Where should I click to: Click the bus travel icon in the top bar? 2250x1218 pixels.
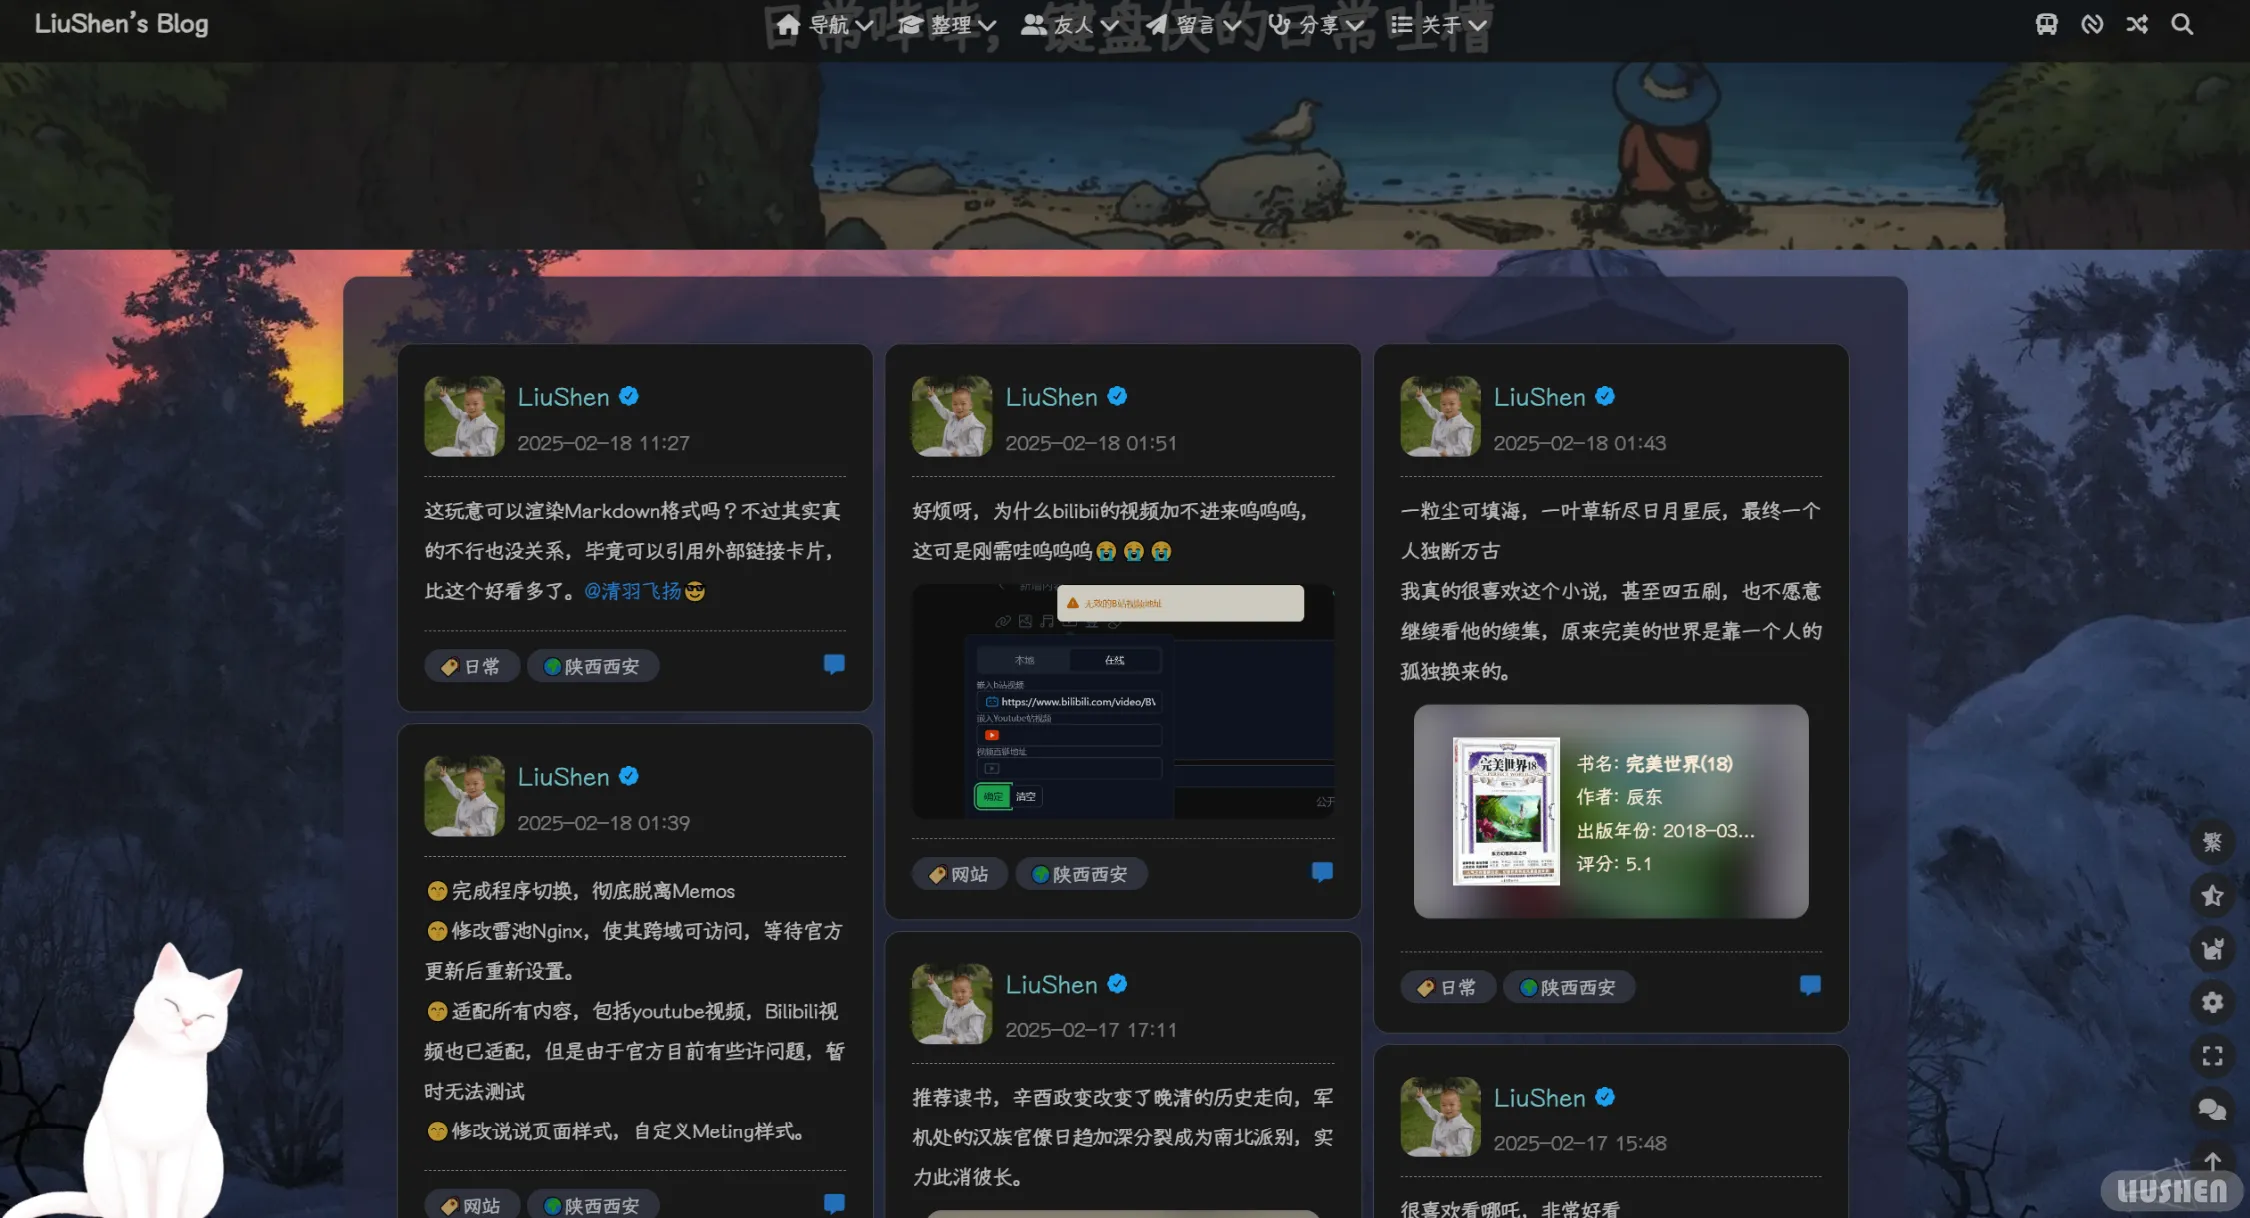[x=2046, y=23]
